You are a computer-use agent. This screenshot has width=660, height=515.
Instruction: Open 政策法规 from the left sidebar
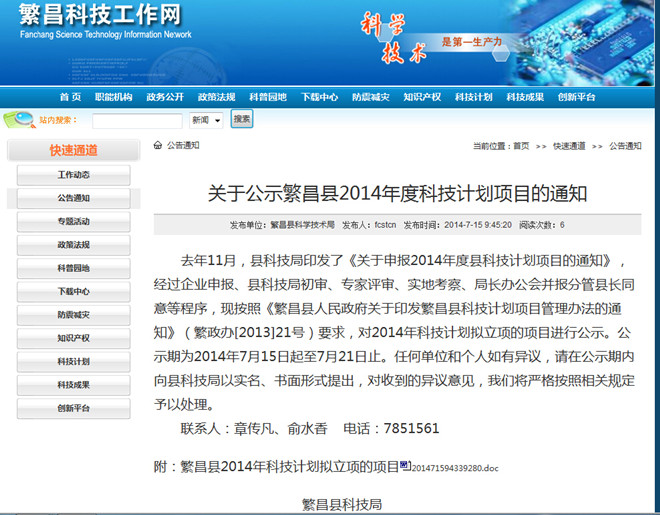[73, 245]
